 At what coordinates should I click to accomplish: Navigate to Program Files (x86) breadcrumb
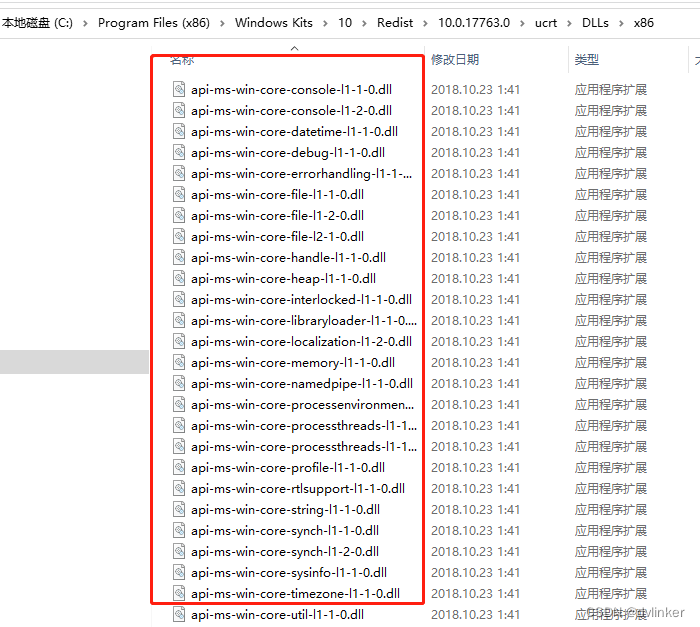pyautogui.click(x=154, y=23)
